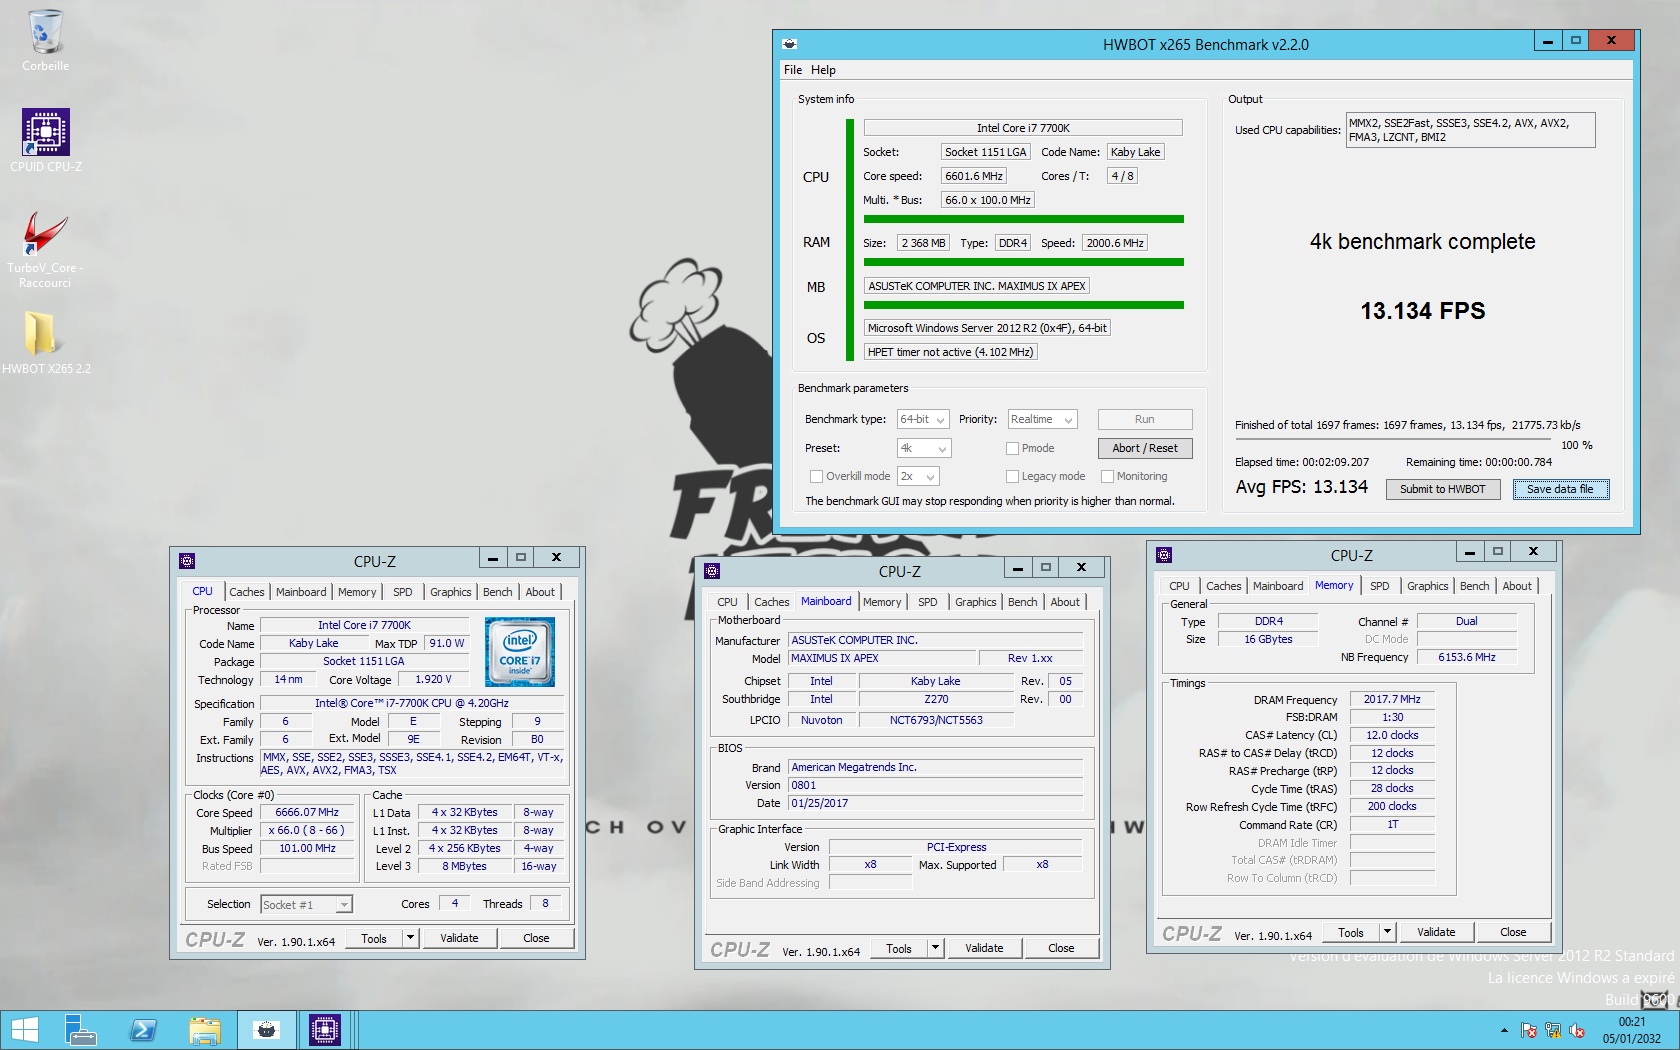Open the network tray icon

tap(1553, 1030)
